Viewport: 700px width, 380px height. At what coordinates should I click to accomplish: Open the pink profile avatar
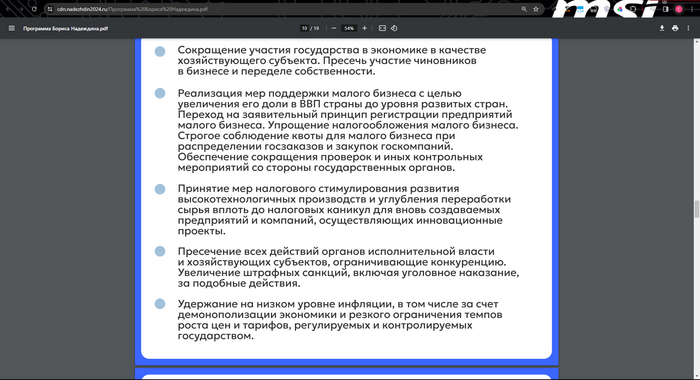coord(679,9)
